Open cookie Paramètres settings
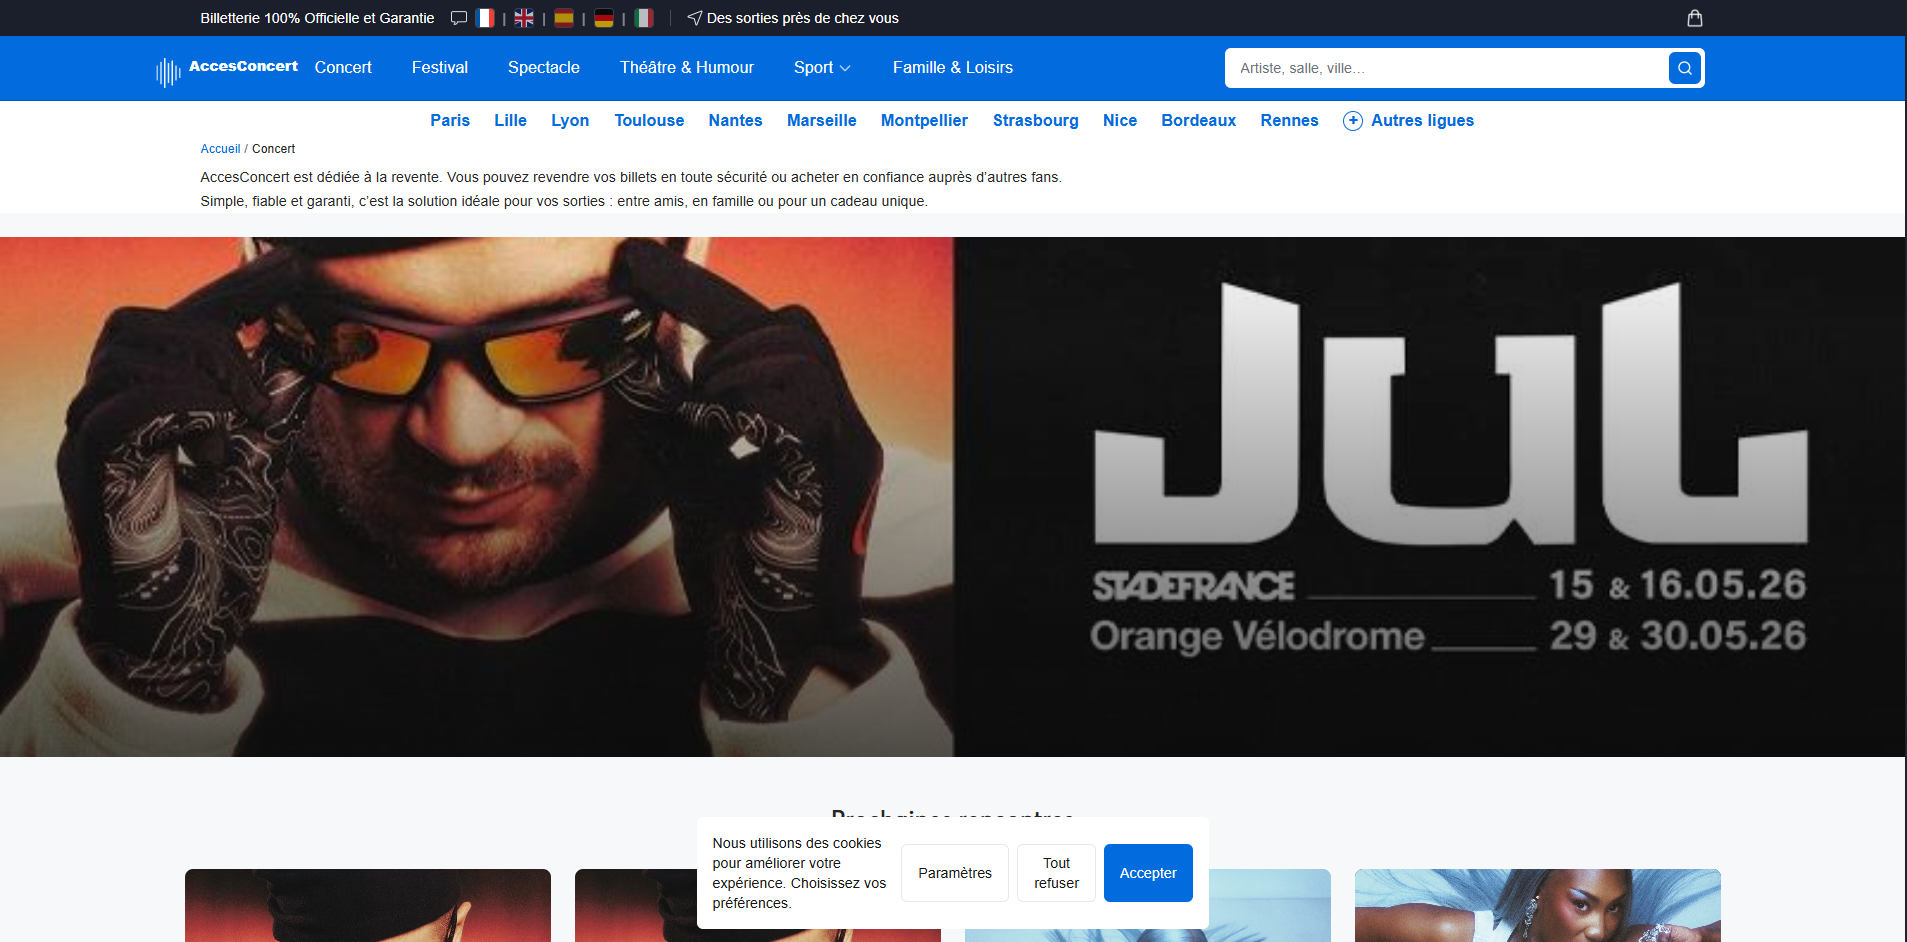Image resolution: width=1907 pixels, height=942 pixels. coord(954,873)
